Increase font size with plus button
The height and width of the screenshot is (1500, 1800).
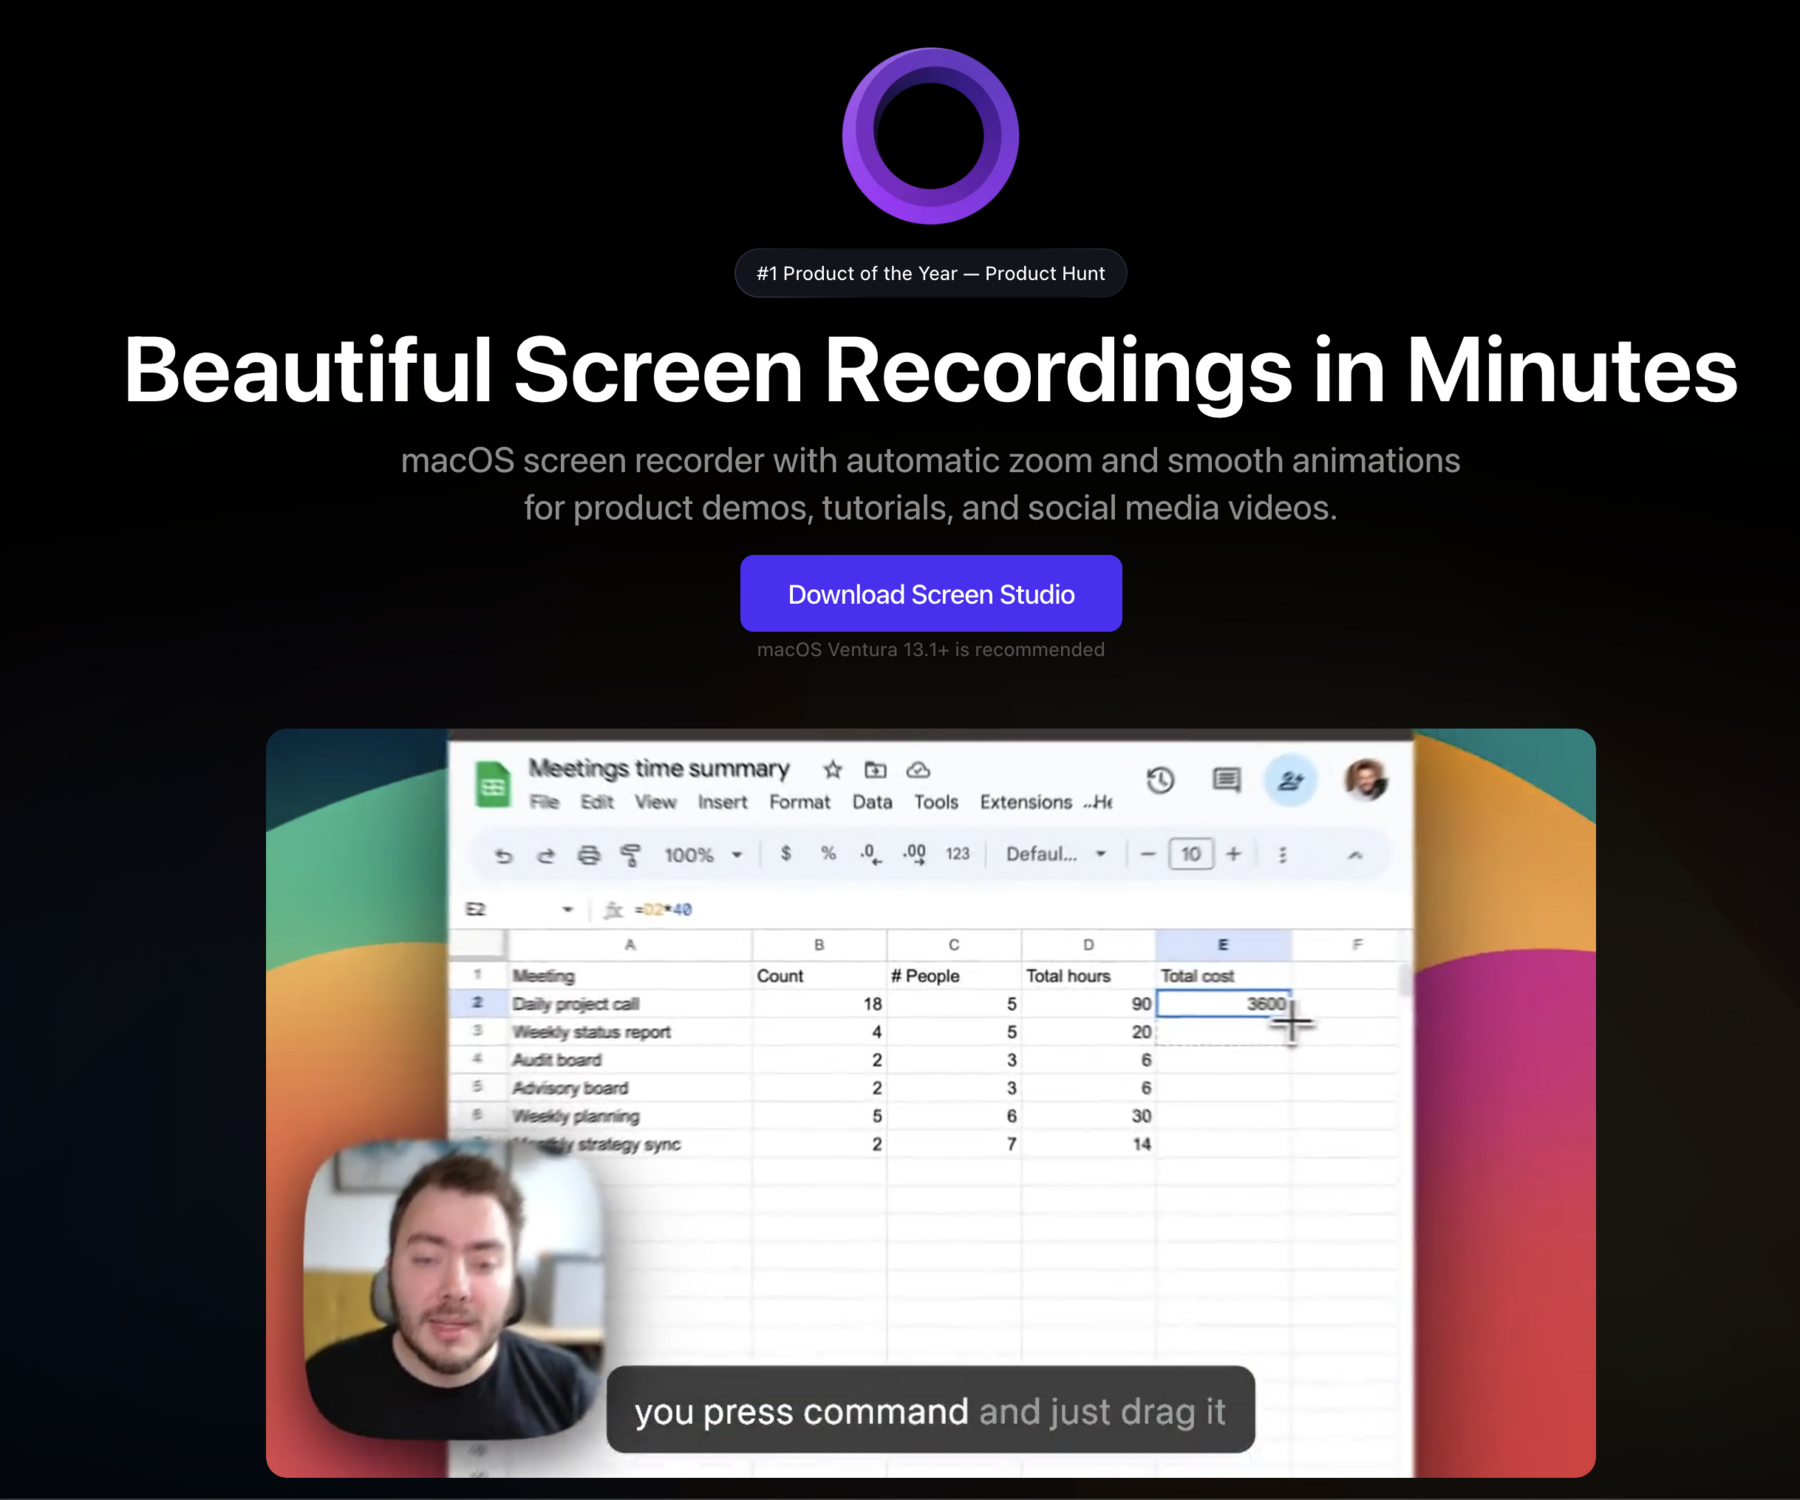[1234, 854]
